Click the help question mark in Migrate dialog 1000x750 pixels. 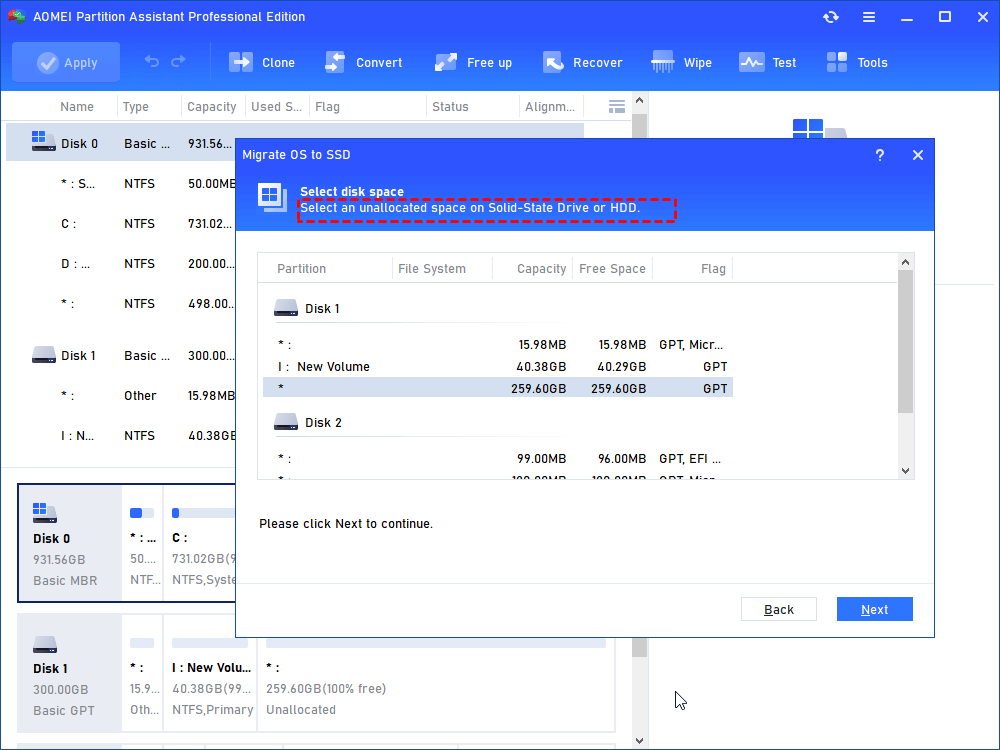[879, 155]
